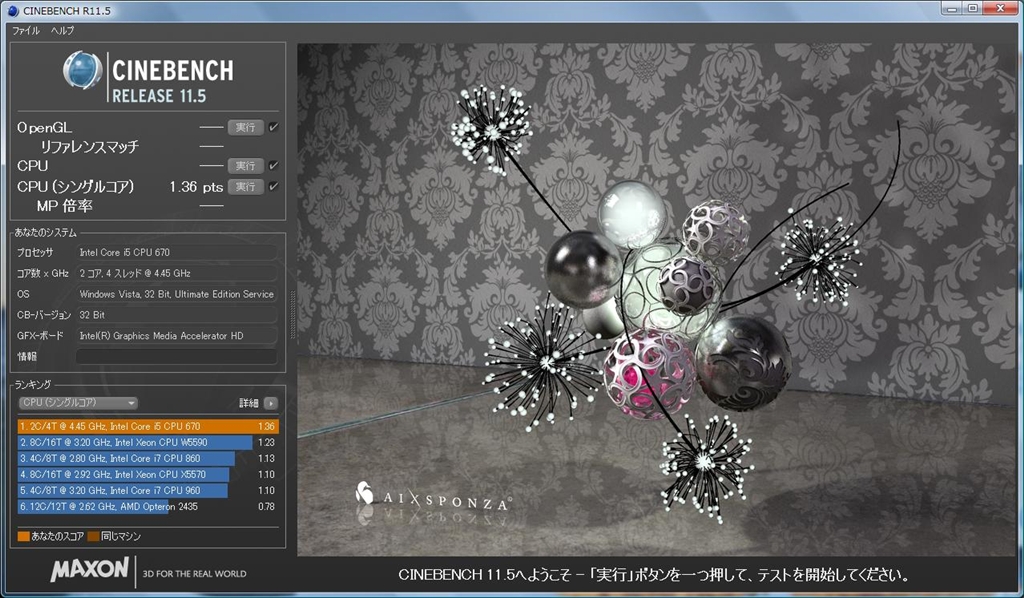Click the 1.36 pts single core score
1024x598 pixels.
click(x=196, y=187)
